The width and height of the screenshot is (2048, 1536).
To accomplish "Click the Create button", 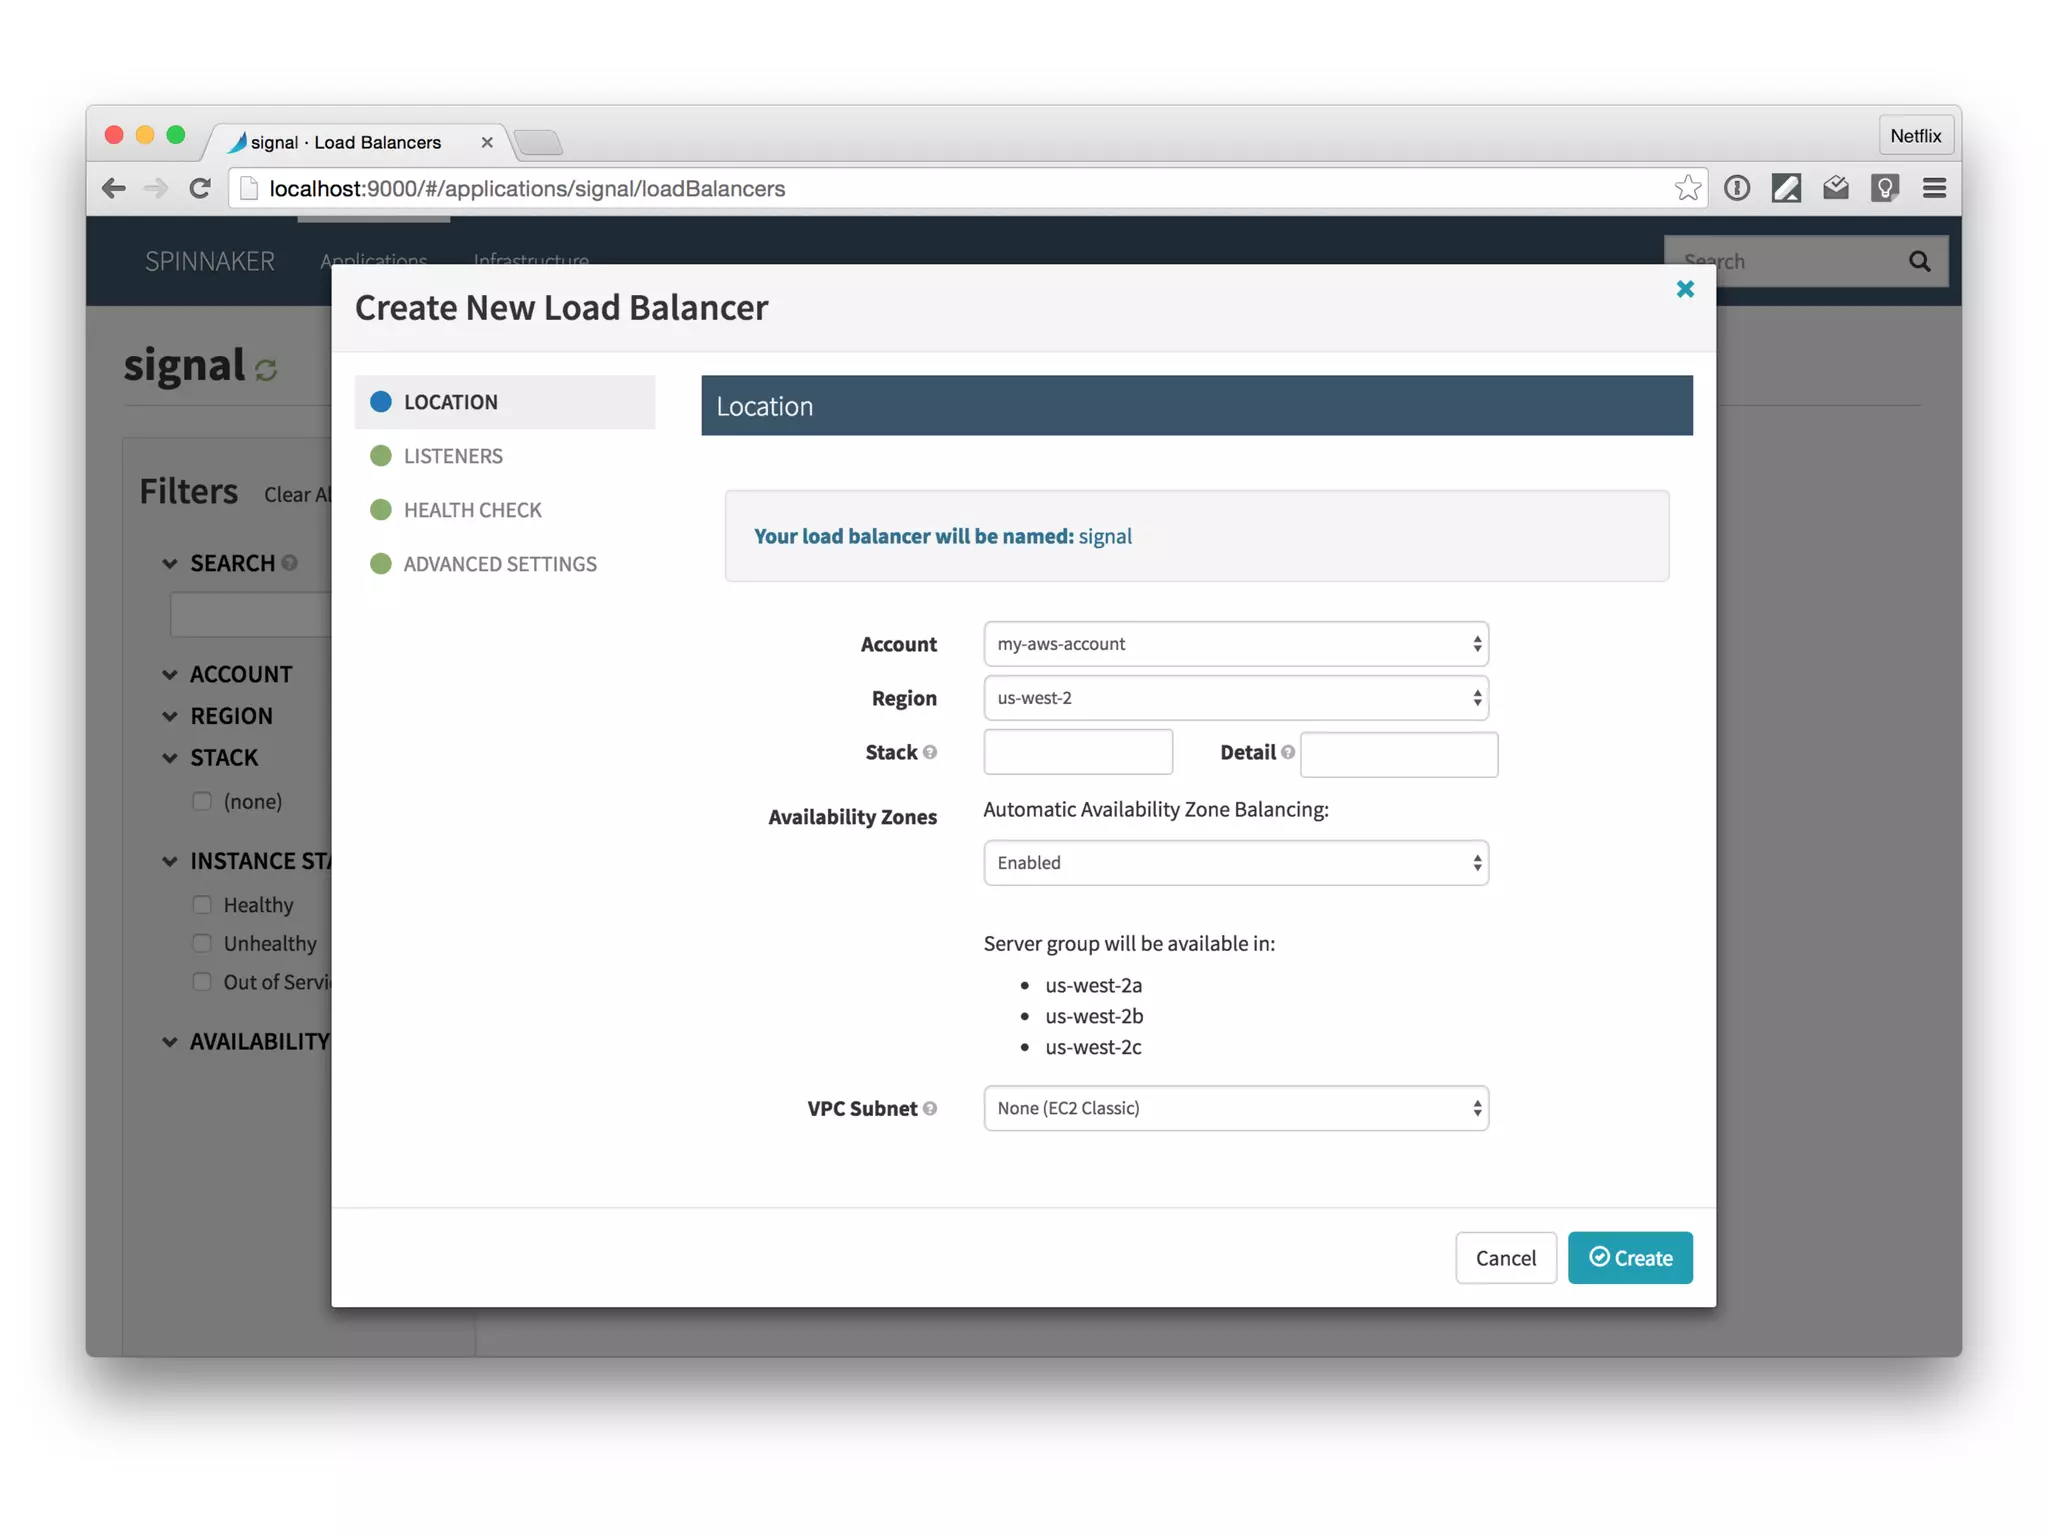I will [1629, 1257].
